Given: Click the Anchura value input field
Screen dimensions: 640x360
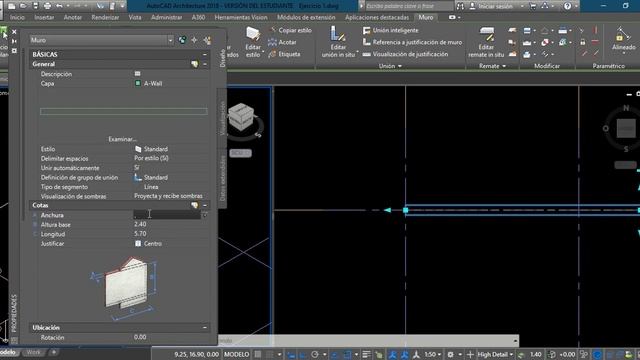Looking at the screenshot, I should coord(167,215).
